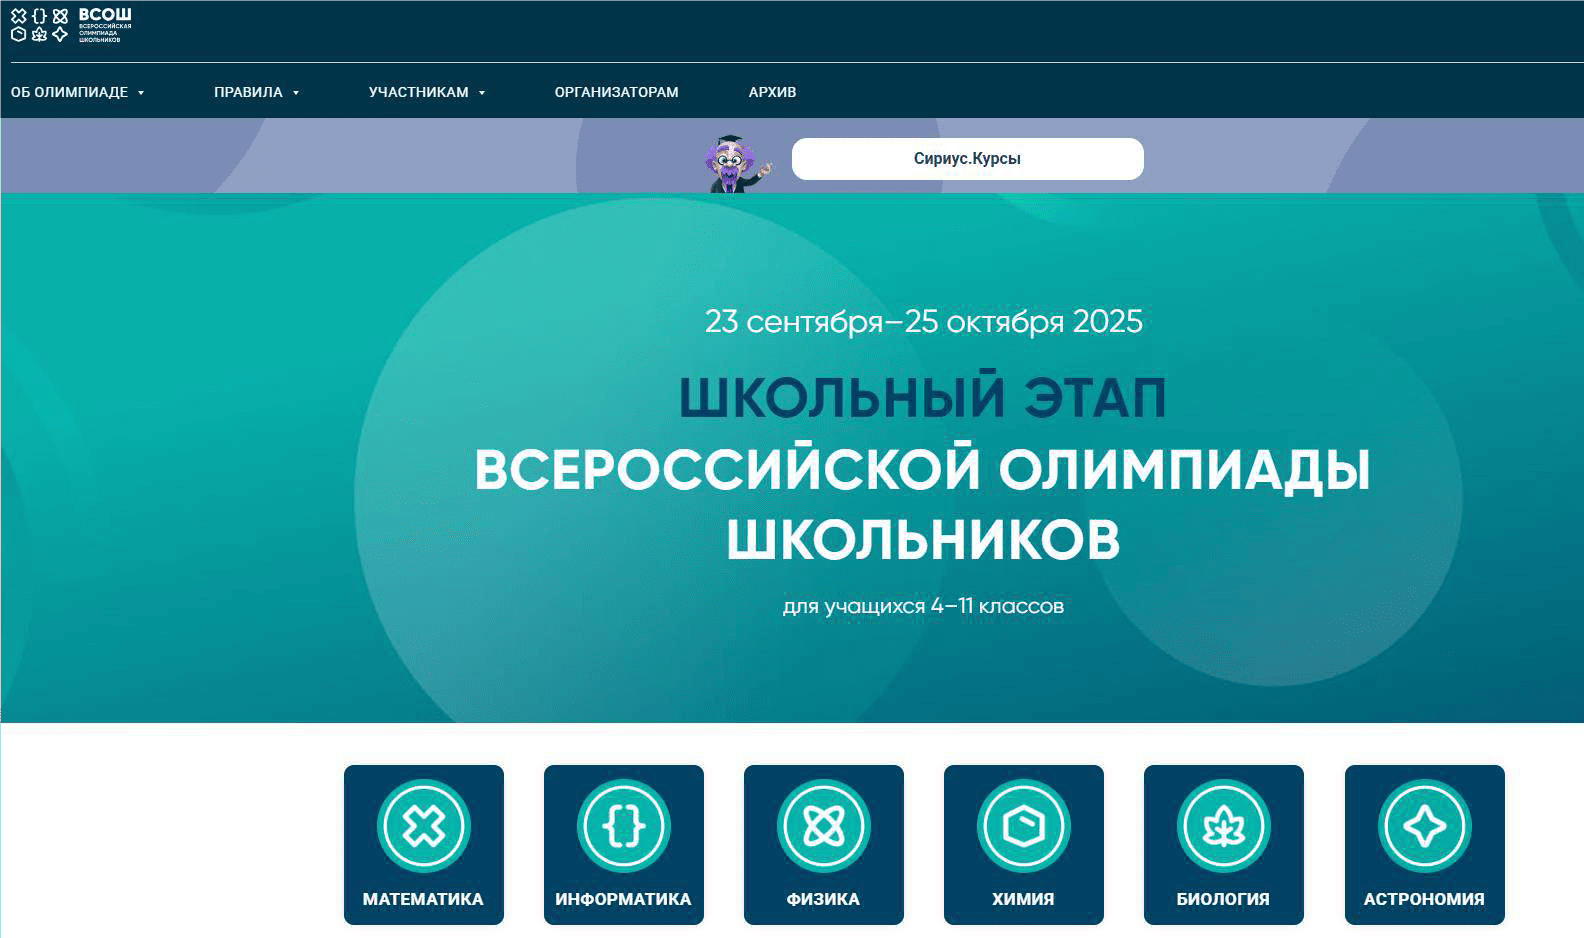Screen dimensions: 1584x938
Task: Open the Участникам dropdown menu
Action: pyautogui.click(x=426, y=92)
